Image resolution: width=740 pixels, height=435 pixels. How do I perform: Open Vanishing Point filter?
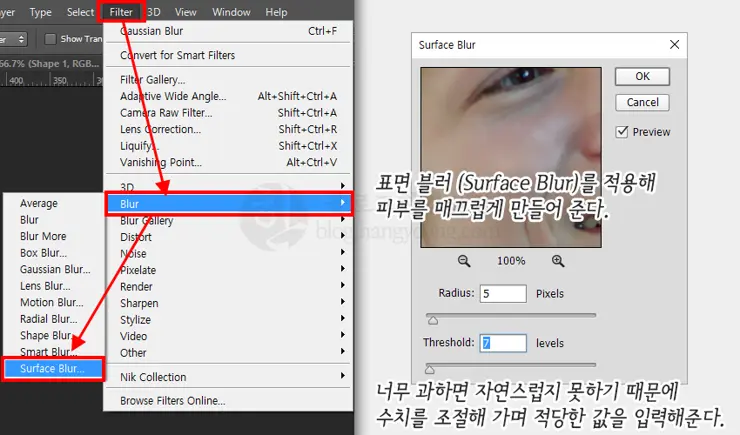[228, 162]
